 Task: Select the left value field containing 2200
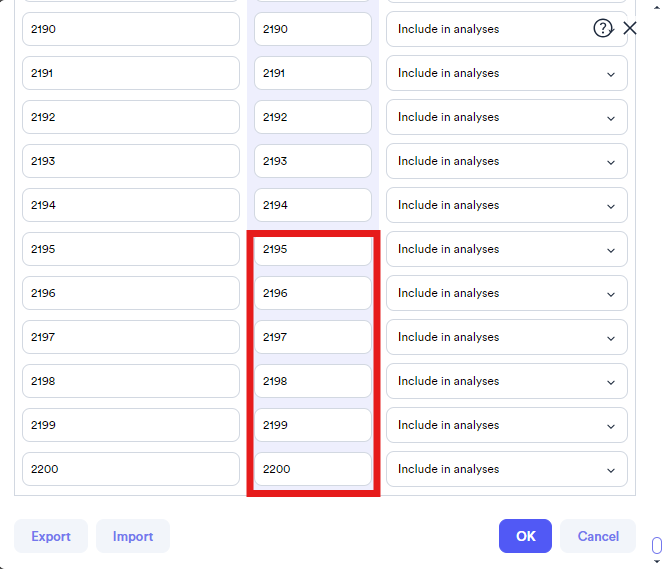click(x=131, y=469)
